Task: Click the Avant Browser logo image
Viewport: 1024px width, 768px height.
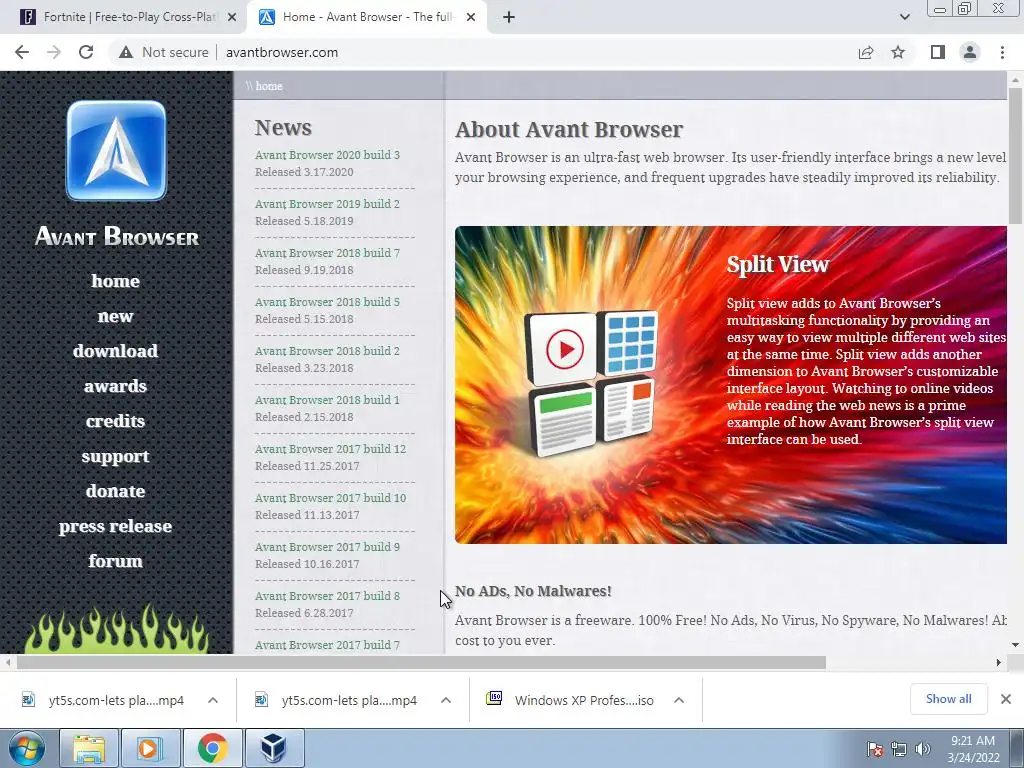Action: (x=116, y=150)
